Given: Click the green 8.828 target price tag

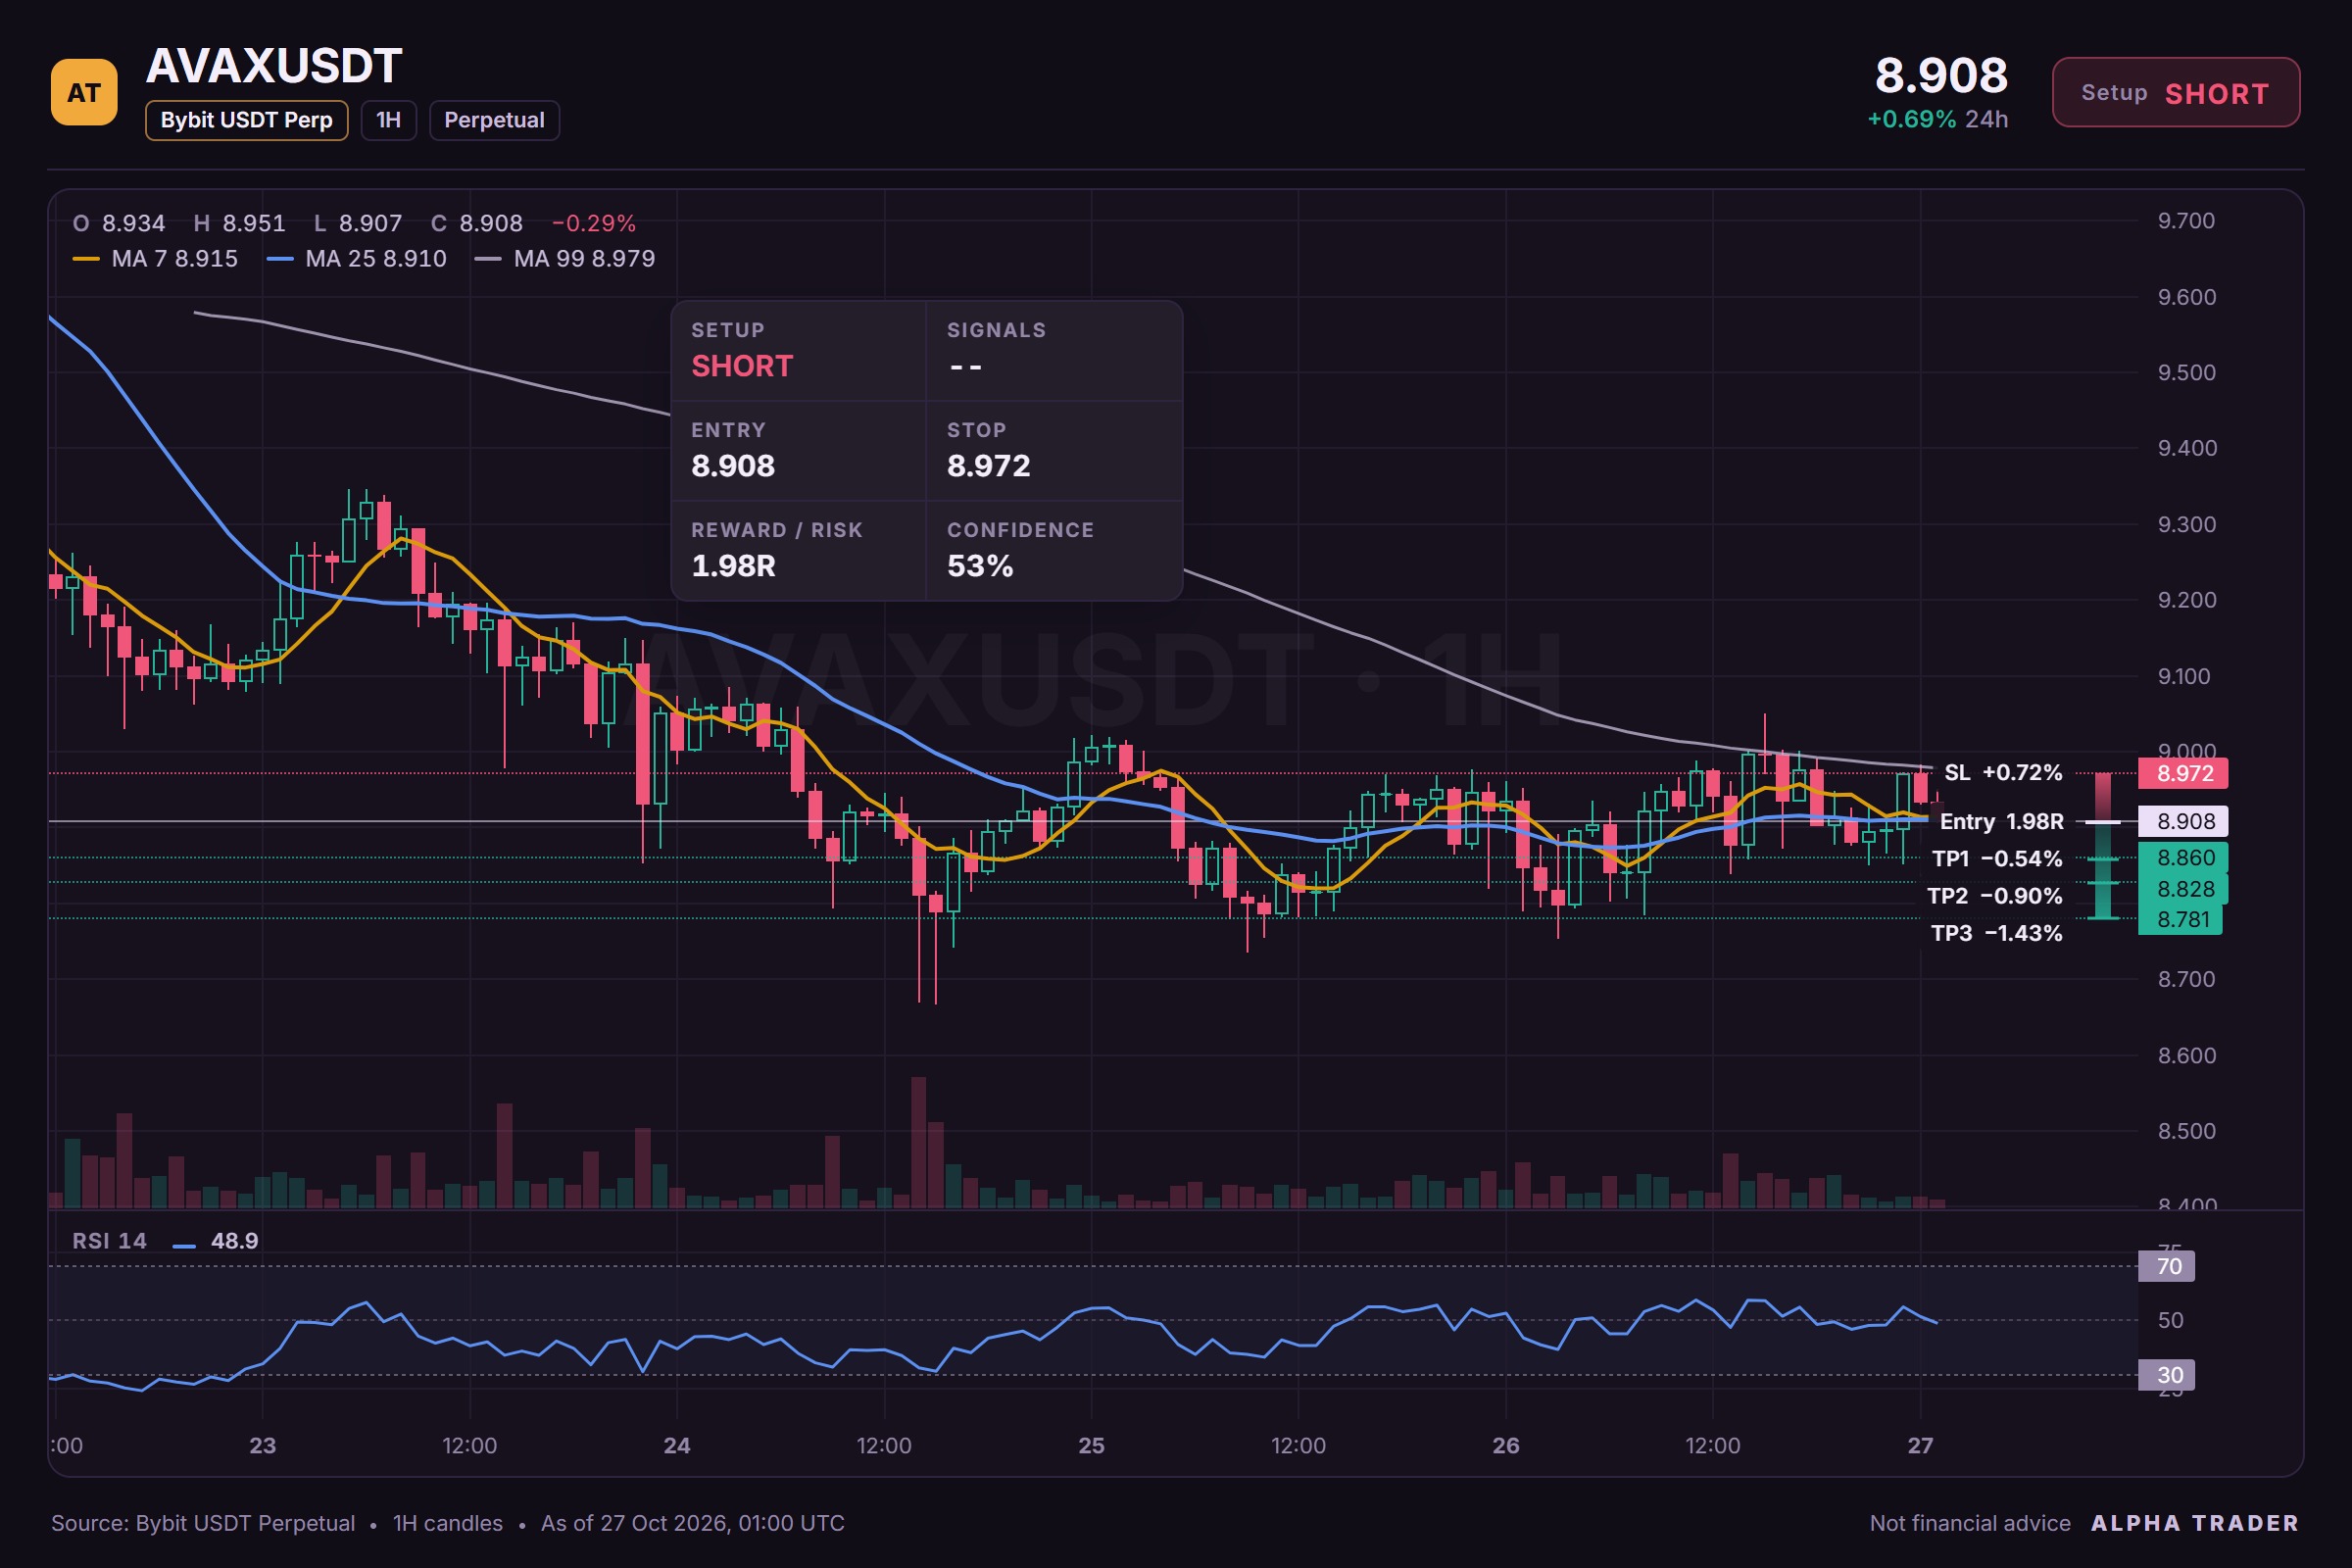Looking at the screenshot, I should coord(2182,889).
